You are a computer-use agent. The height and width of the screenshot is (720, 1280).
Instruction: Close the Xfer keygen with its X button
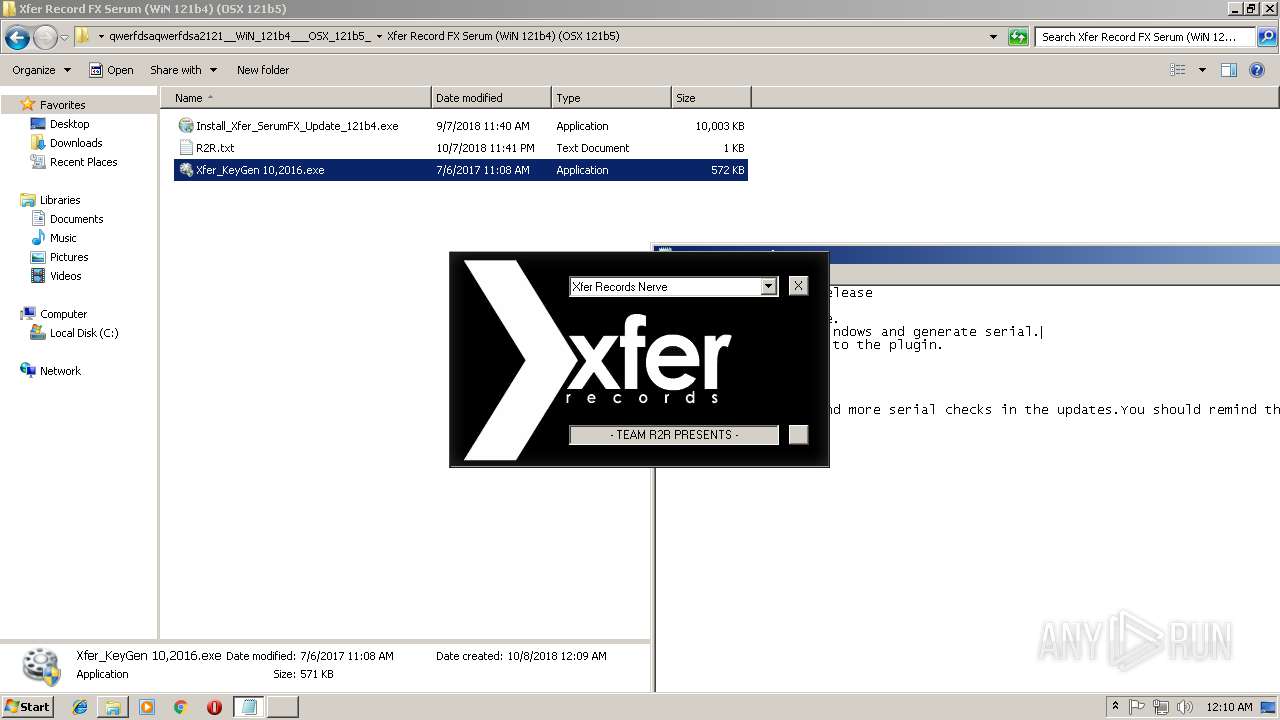pos(798,286)
